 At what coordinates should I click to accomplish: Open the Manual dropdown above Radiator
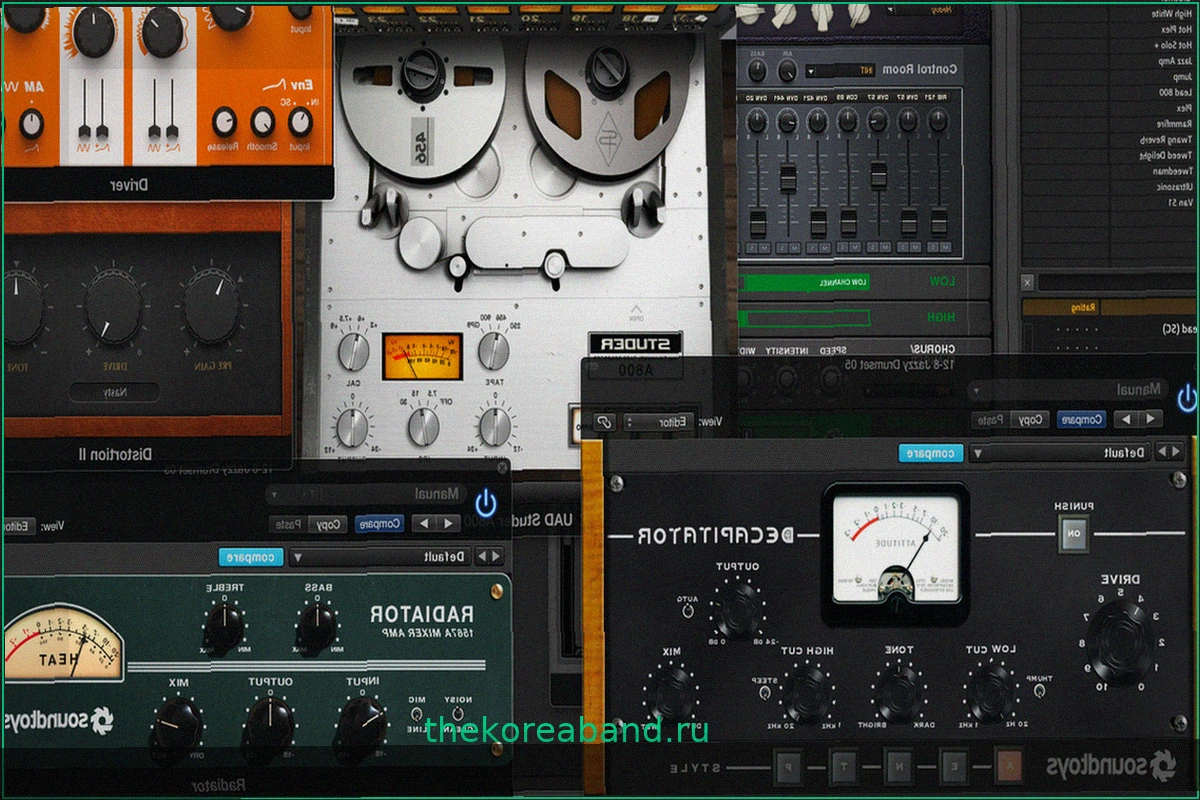coord(365,494)
